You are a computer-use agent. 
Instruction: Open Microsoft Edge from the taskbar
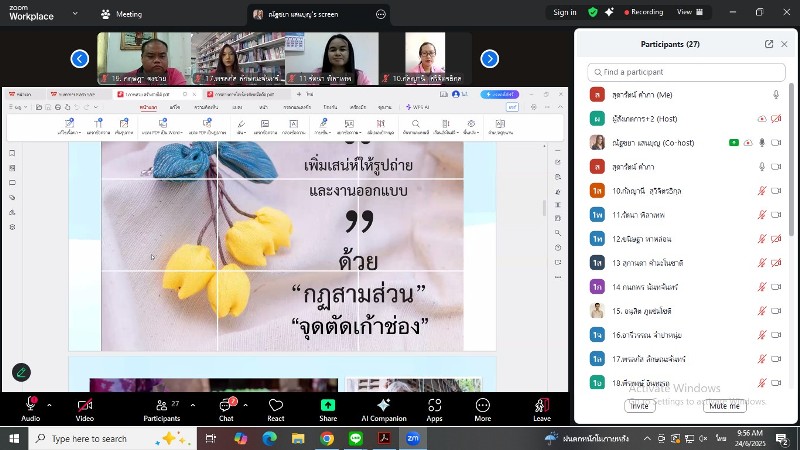[x=269, y=438]
